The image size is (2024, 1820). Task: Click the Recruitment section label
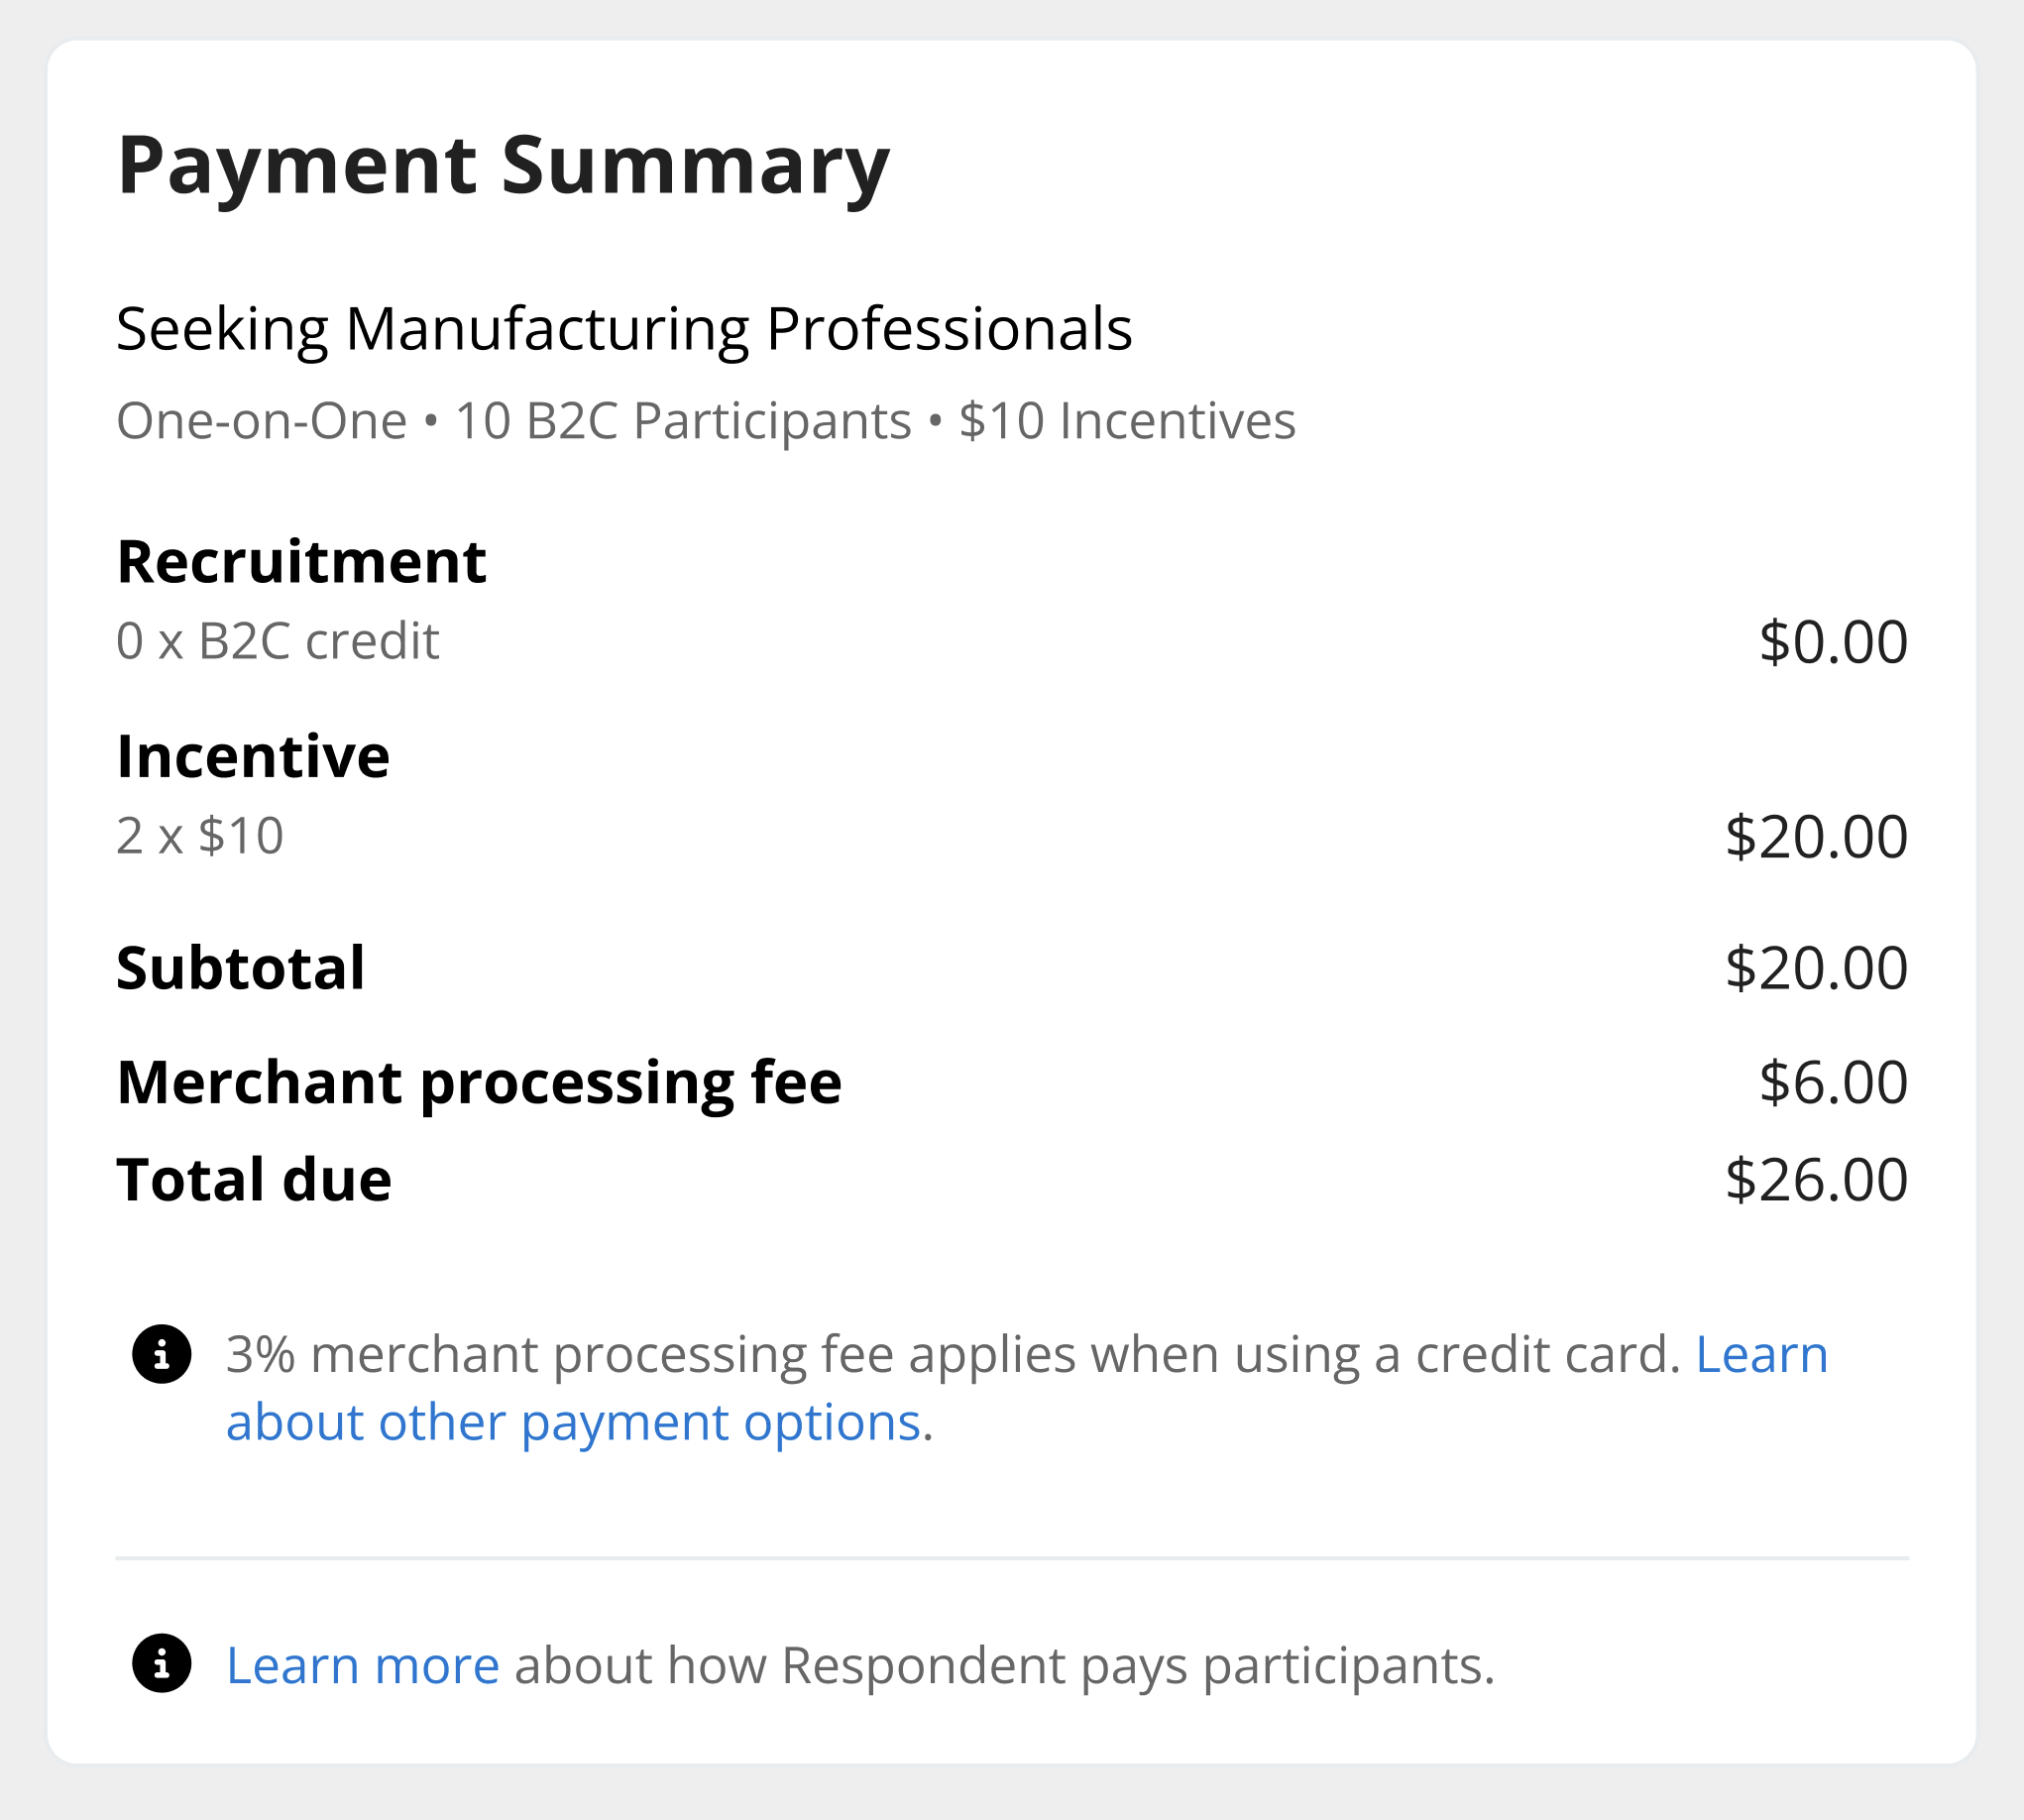click(301, 561)
